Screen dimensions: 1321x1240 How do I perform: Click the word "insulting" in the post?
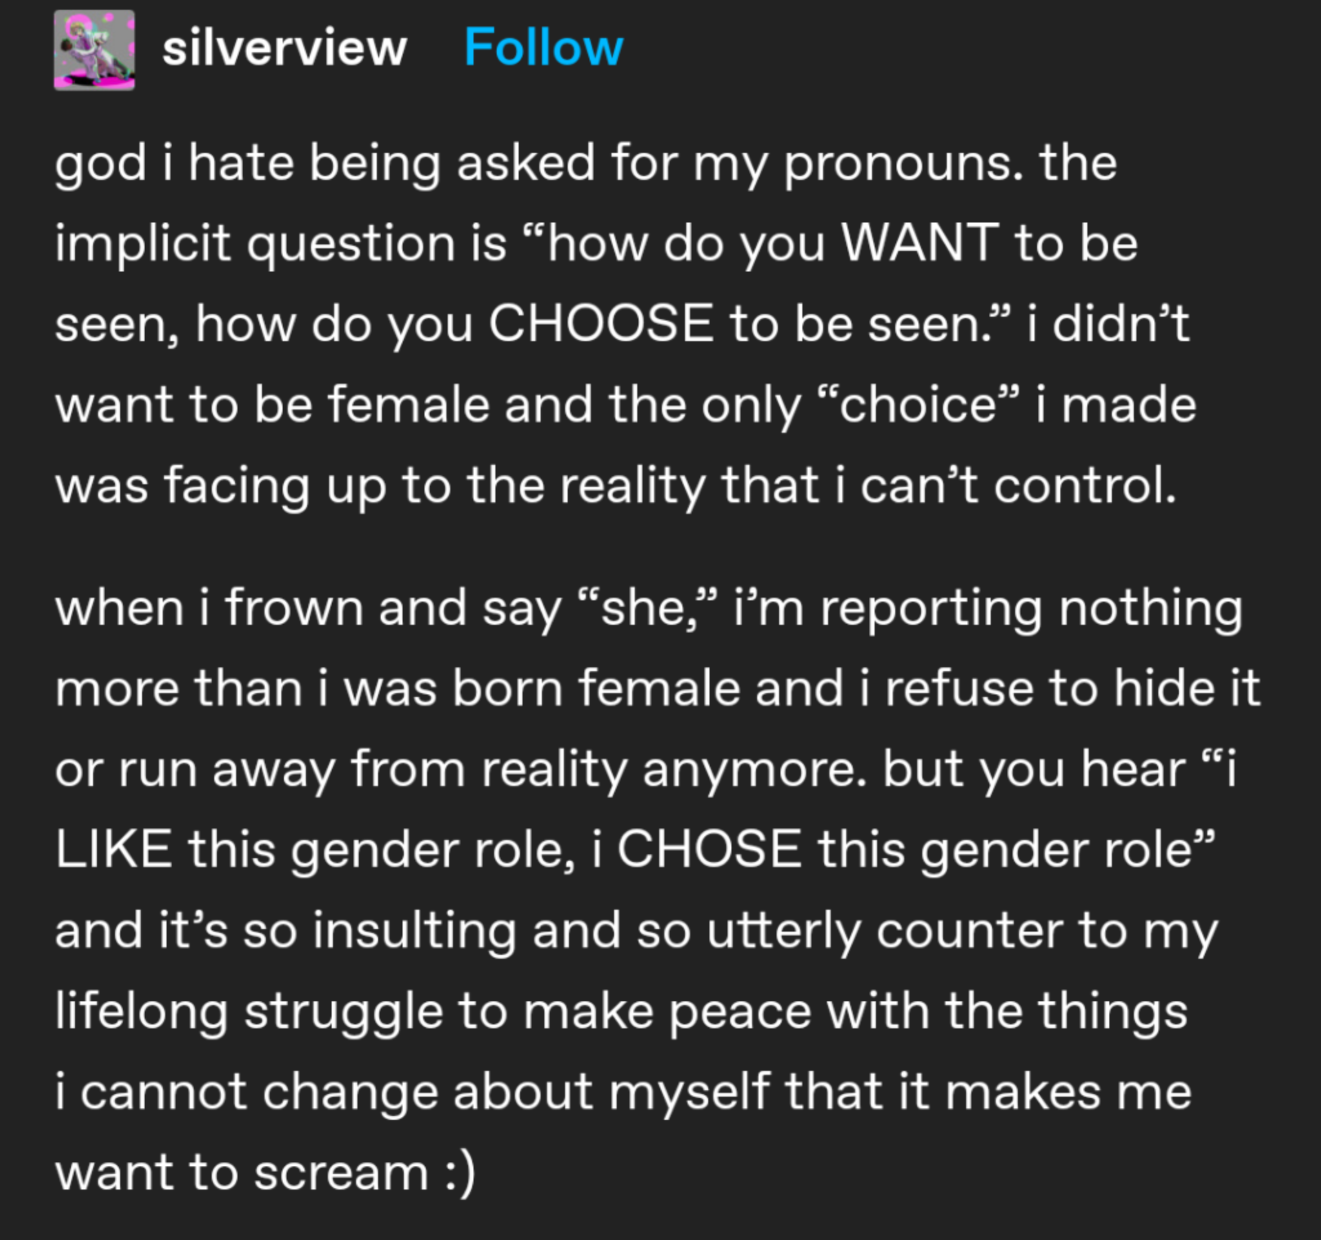tap(414, 930)
